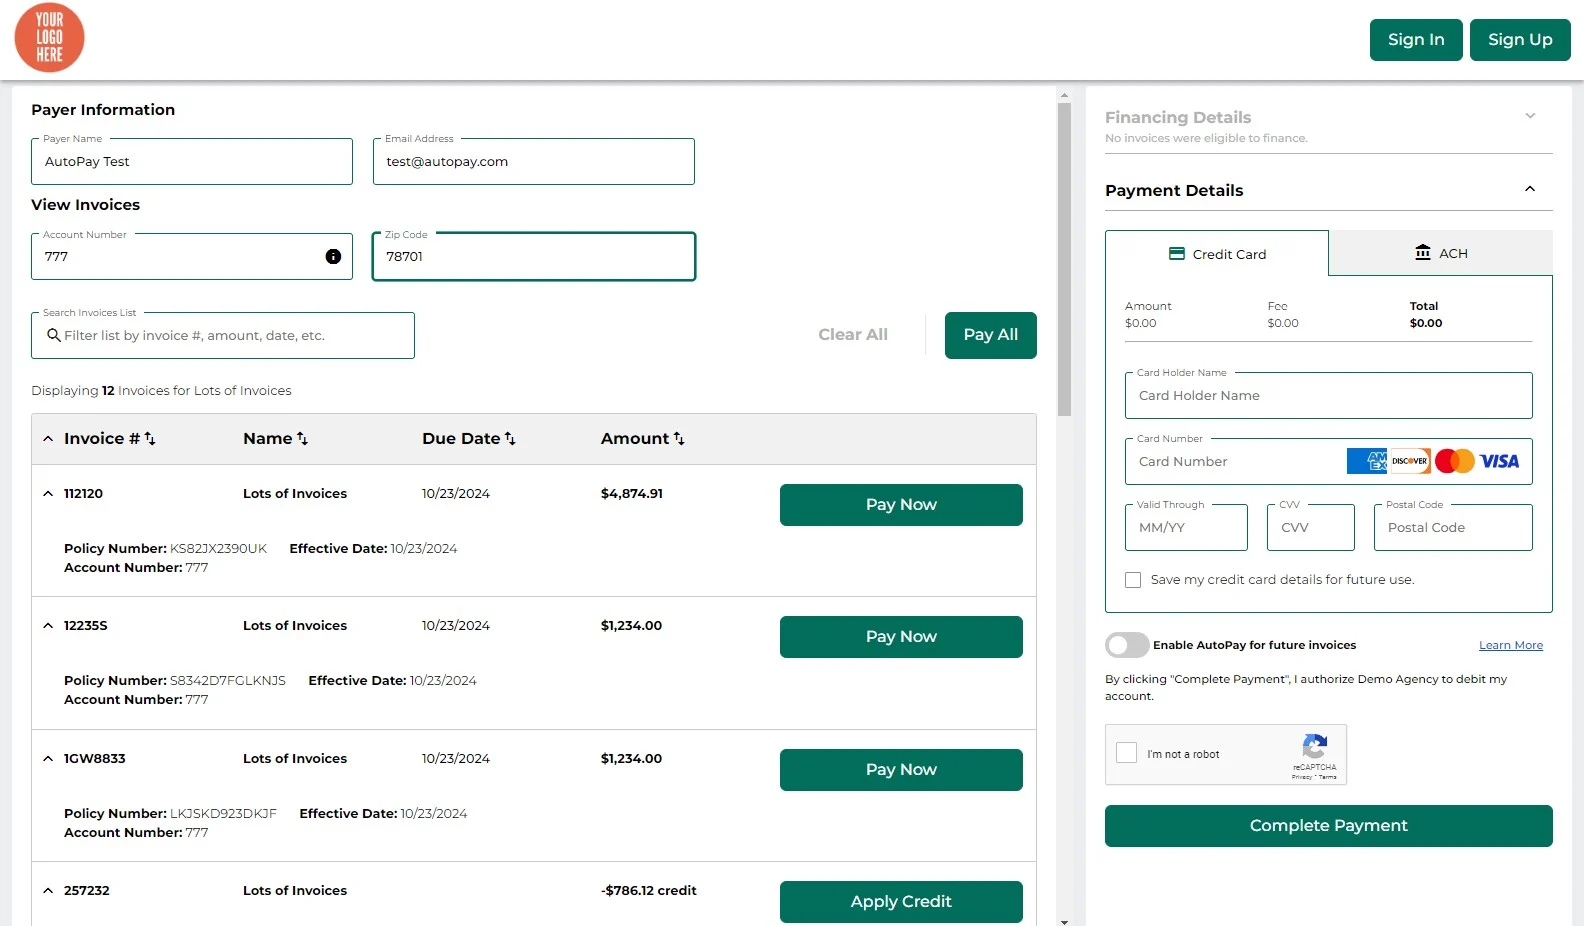Click the Sign In button
Screen dimensions: 1584x926
[1416, 40]
